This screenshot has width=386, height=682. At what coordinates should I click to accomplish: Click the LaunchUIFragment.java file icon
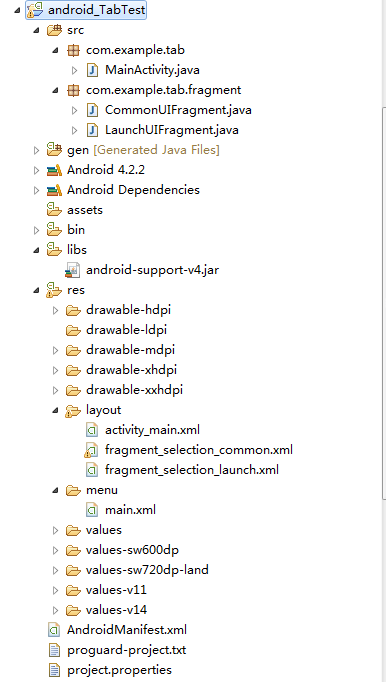(x=92, y=130)
